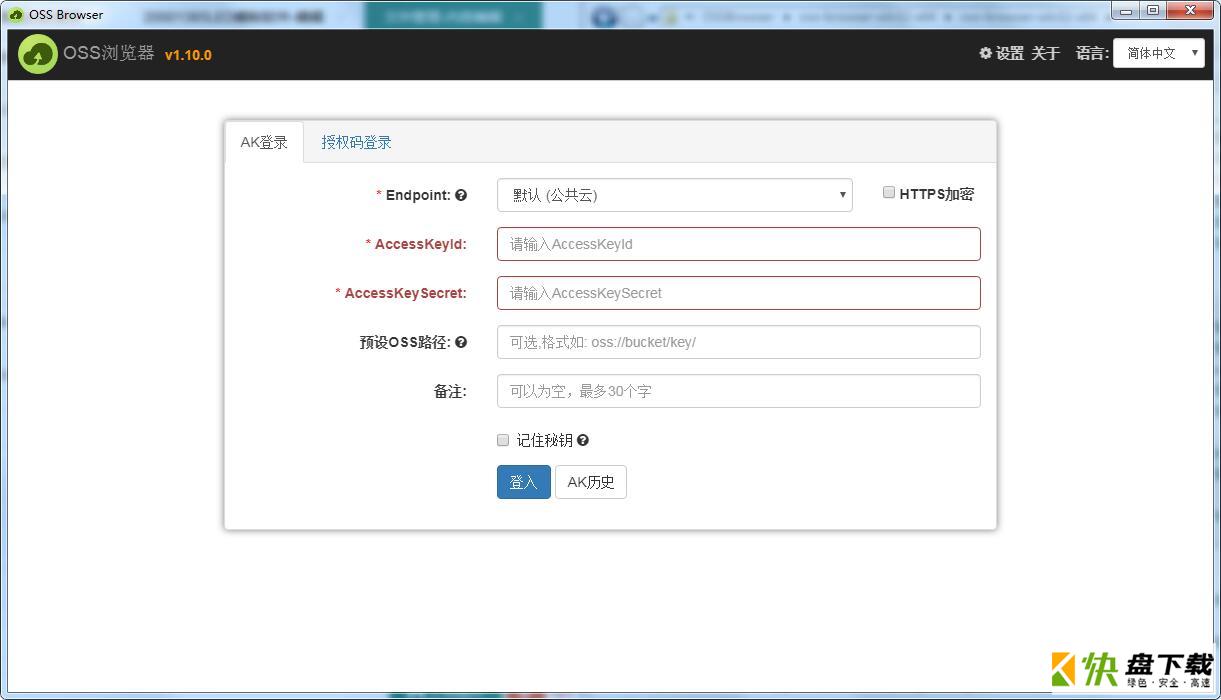Viewport: 1221px width, 700px height.
Task: Switch to the 授权码登录 tab
Action: coord(356,142)
